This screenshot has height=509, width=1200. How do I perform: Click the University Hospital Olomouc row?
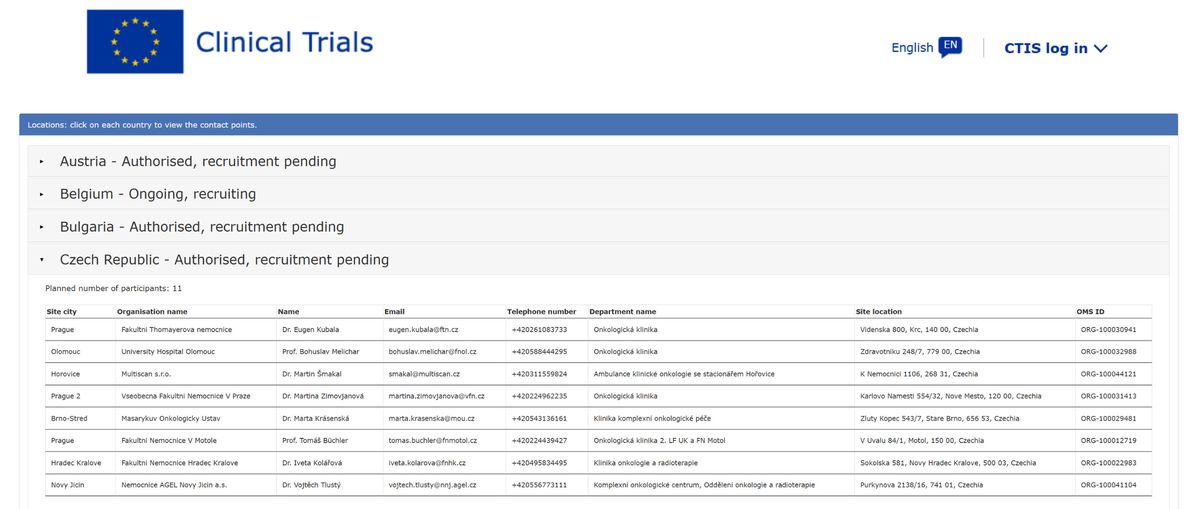pos(168,352)
